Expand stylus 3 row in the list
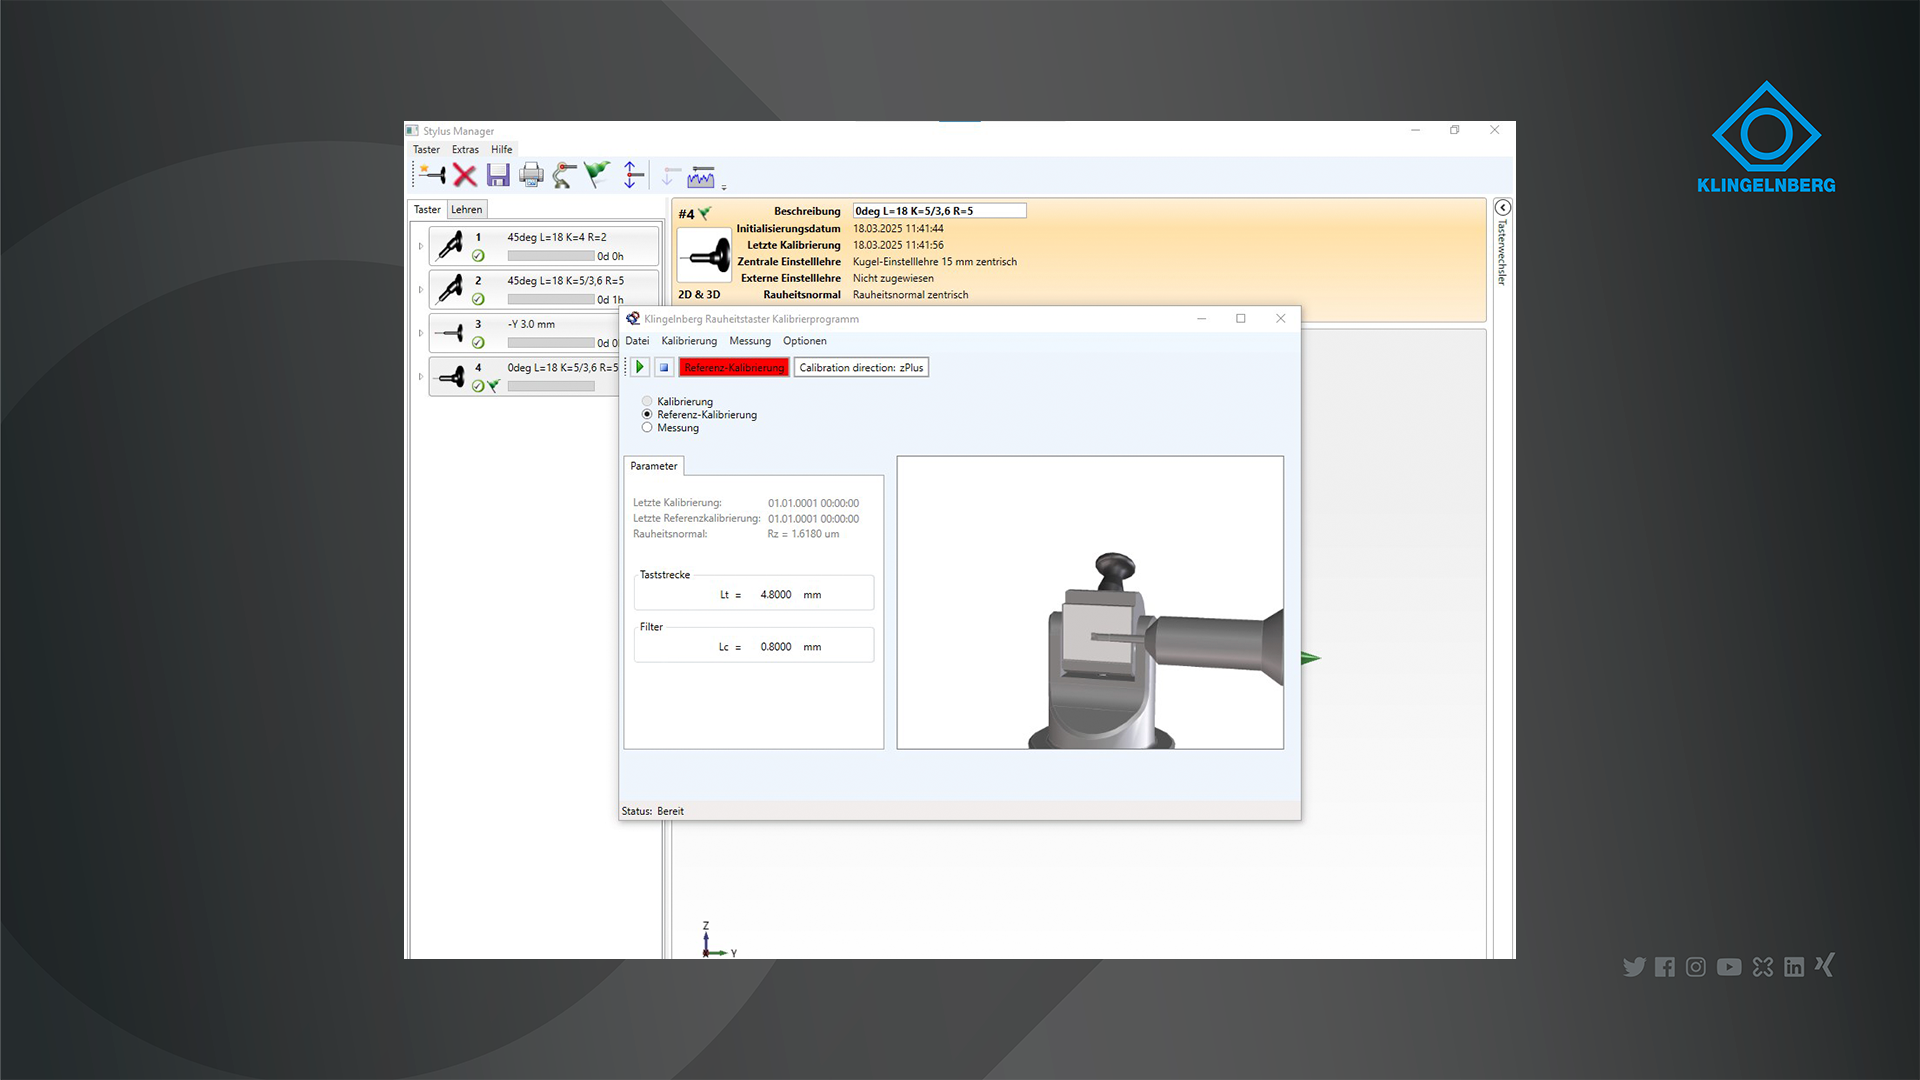This screenshot has height=1080, width=1920. tap(421, 333)
